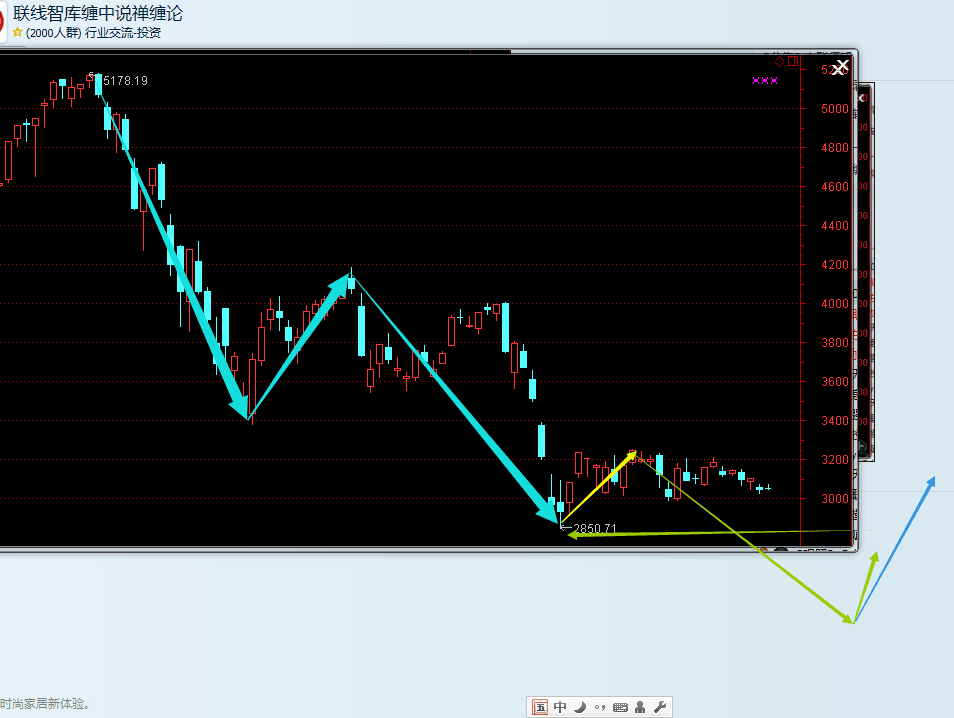Click the magenta xxx marker on chart
Image resolution: width=954 pixels, height=718 pixels.
pos(765,81)
